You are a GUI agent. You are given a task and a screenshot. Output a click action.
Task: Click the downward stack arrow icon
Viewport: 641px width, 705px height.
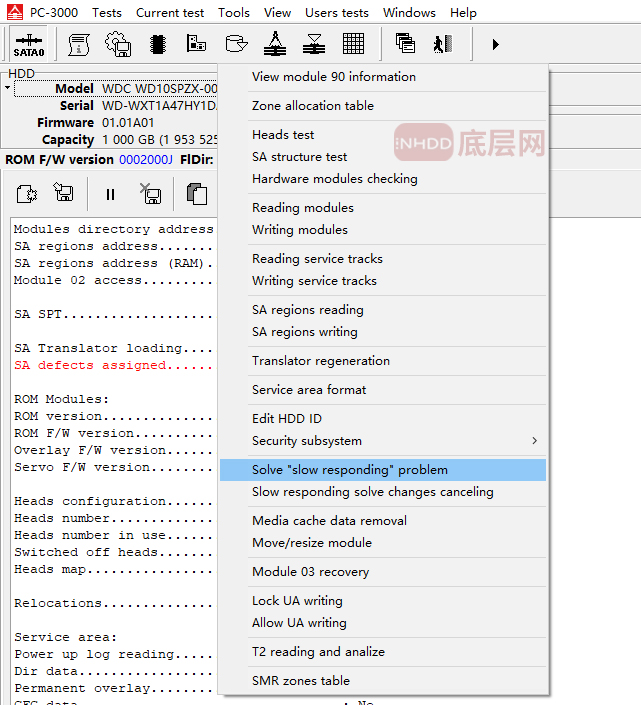(x=314, y=44)
